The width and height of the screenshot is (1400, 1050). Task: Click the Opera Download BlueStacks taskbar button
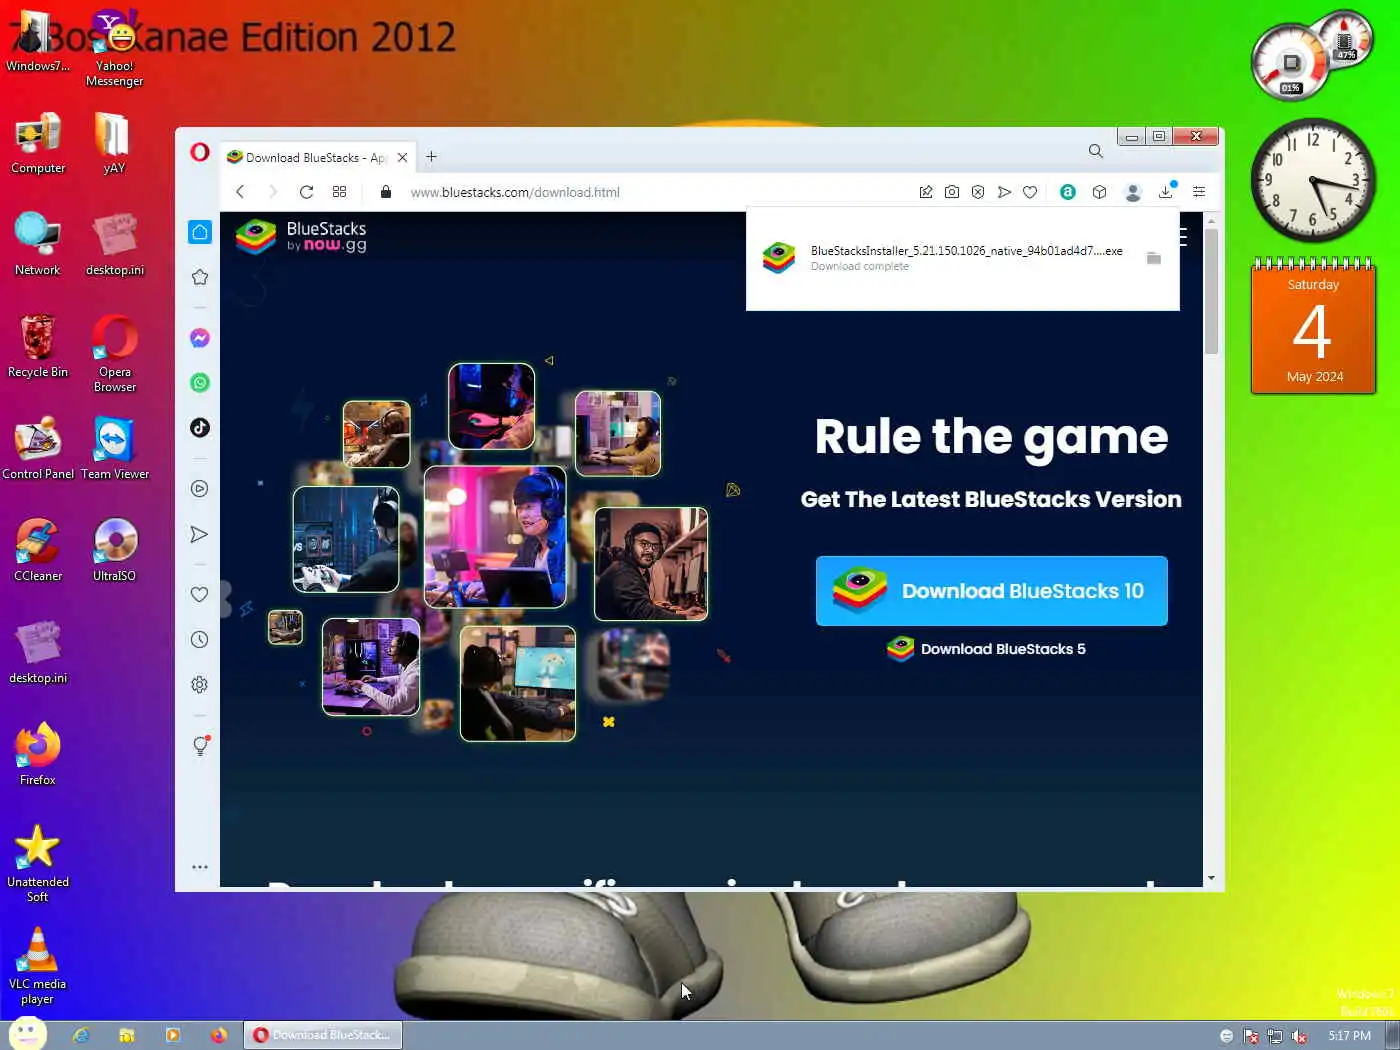click(x=323, y=1035)
